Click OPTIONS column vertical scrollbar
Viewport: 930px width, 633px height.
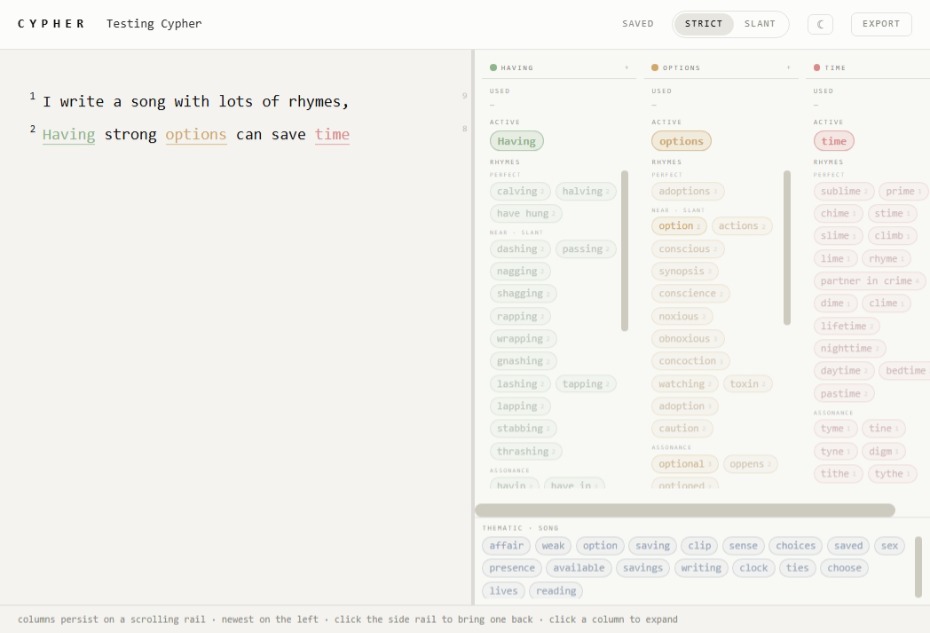(787, 247)
